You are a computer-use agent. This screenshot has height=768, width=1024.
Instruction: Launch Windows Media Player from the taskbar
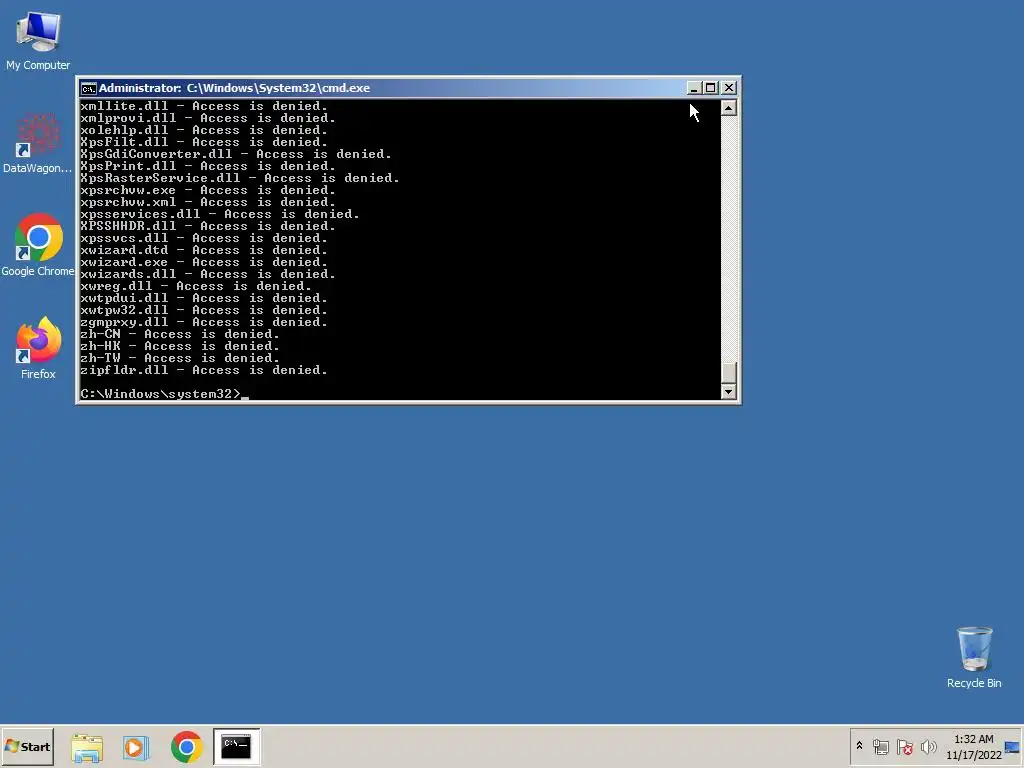point(136,747)
